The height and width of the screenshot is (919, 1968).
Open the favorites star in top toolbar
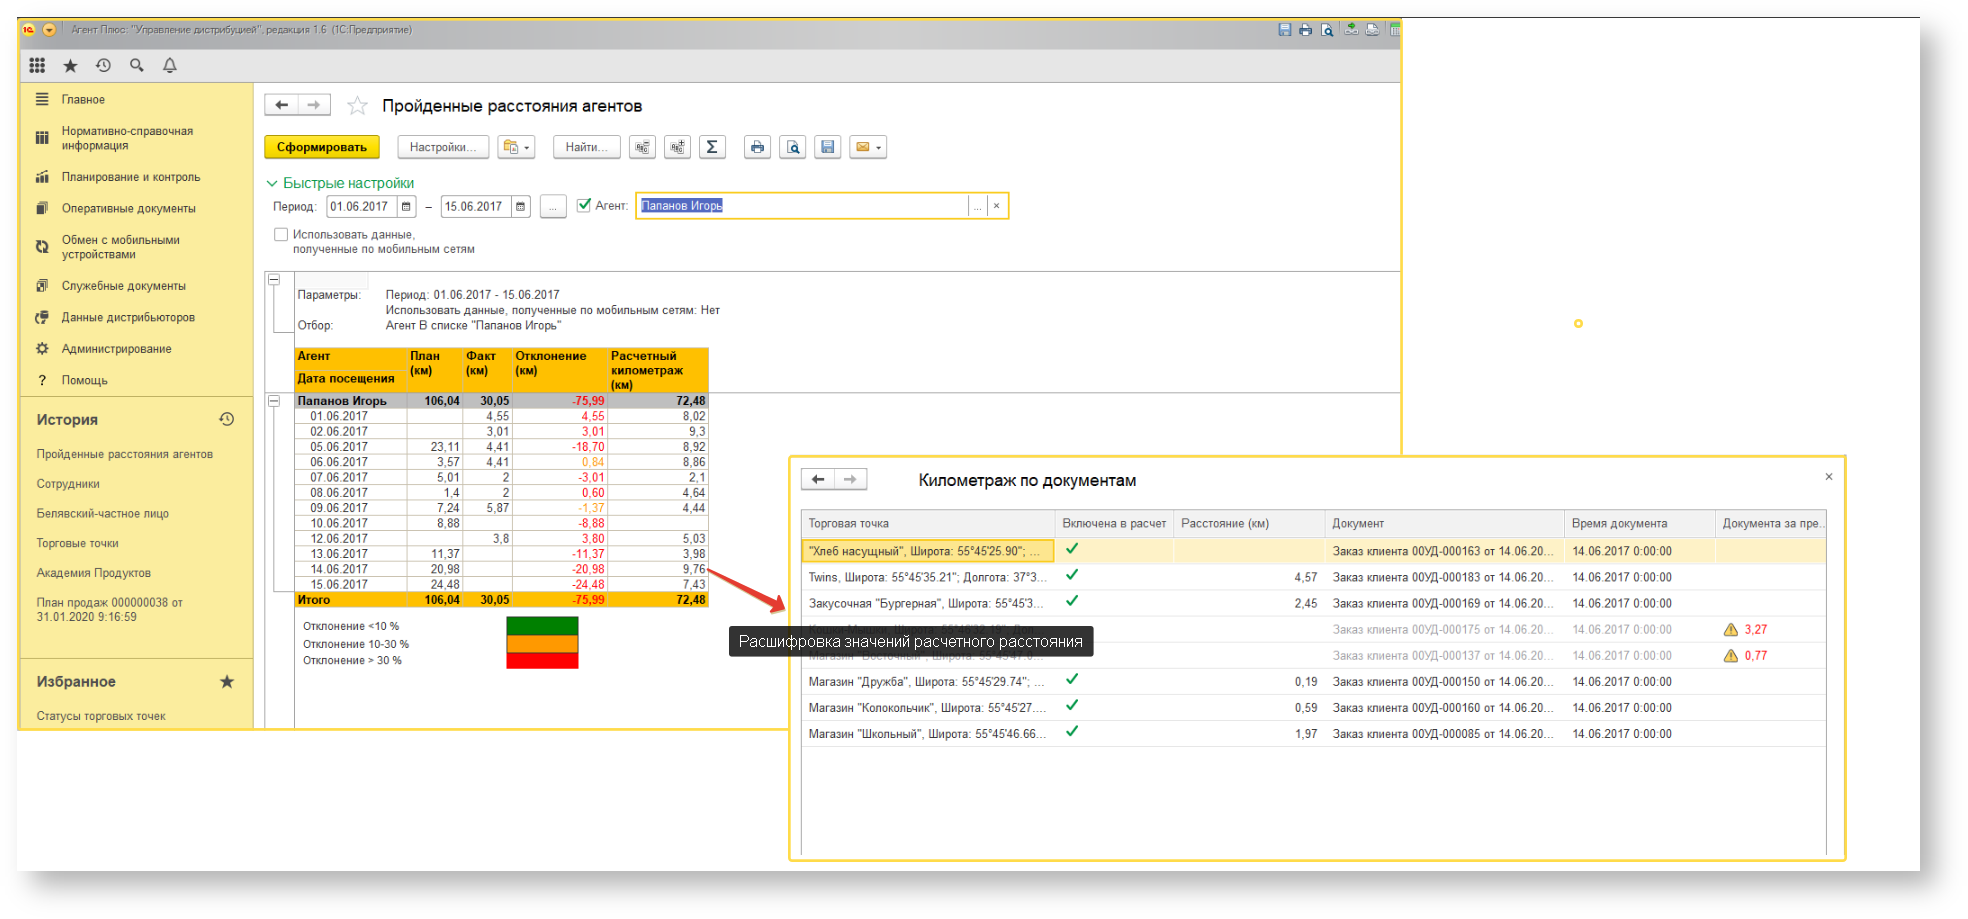coord(70,65)
